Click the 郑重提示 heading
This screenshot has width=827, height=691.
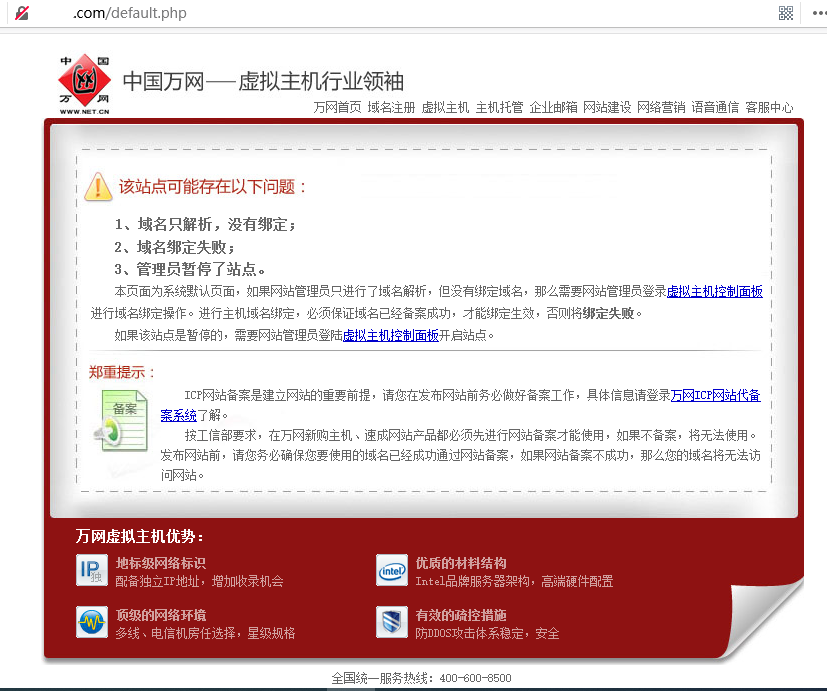[x=122, y=372]
